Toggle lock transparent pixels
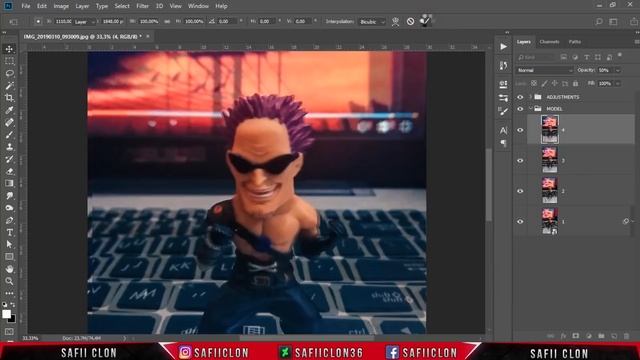640x360 pixels. coord(534,83)
